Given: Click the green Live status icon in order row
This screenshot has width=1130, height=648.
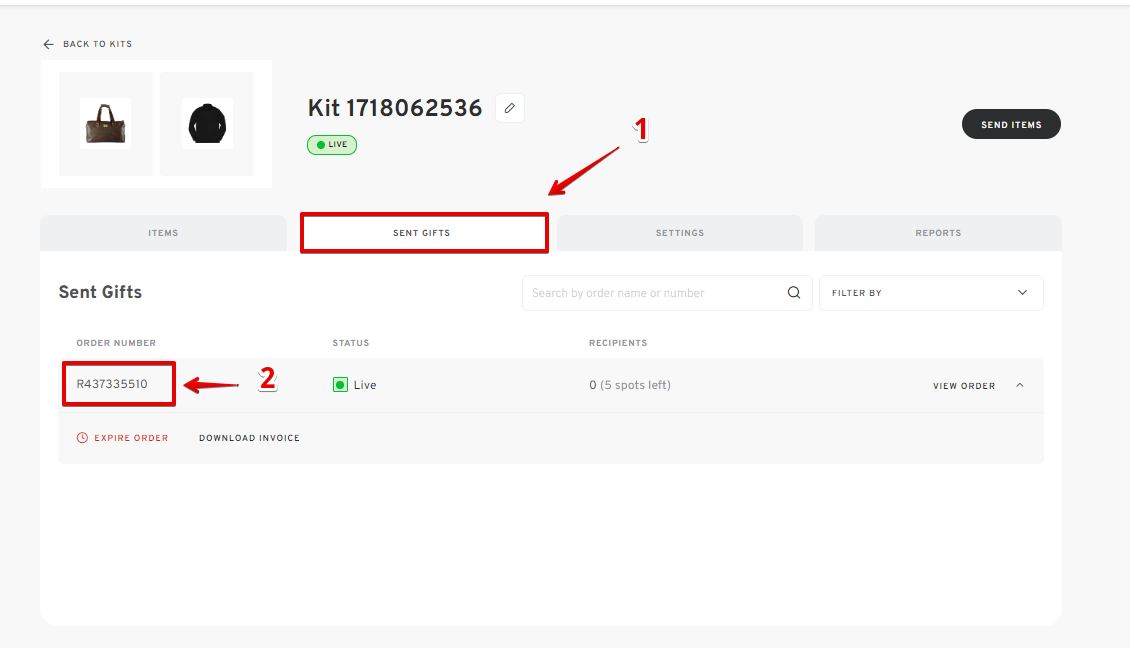Looking at the screenshot, I should pyautogui.click(x=340, y=385).
